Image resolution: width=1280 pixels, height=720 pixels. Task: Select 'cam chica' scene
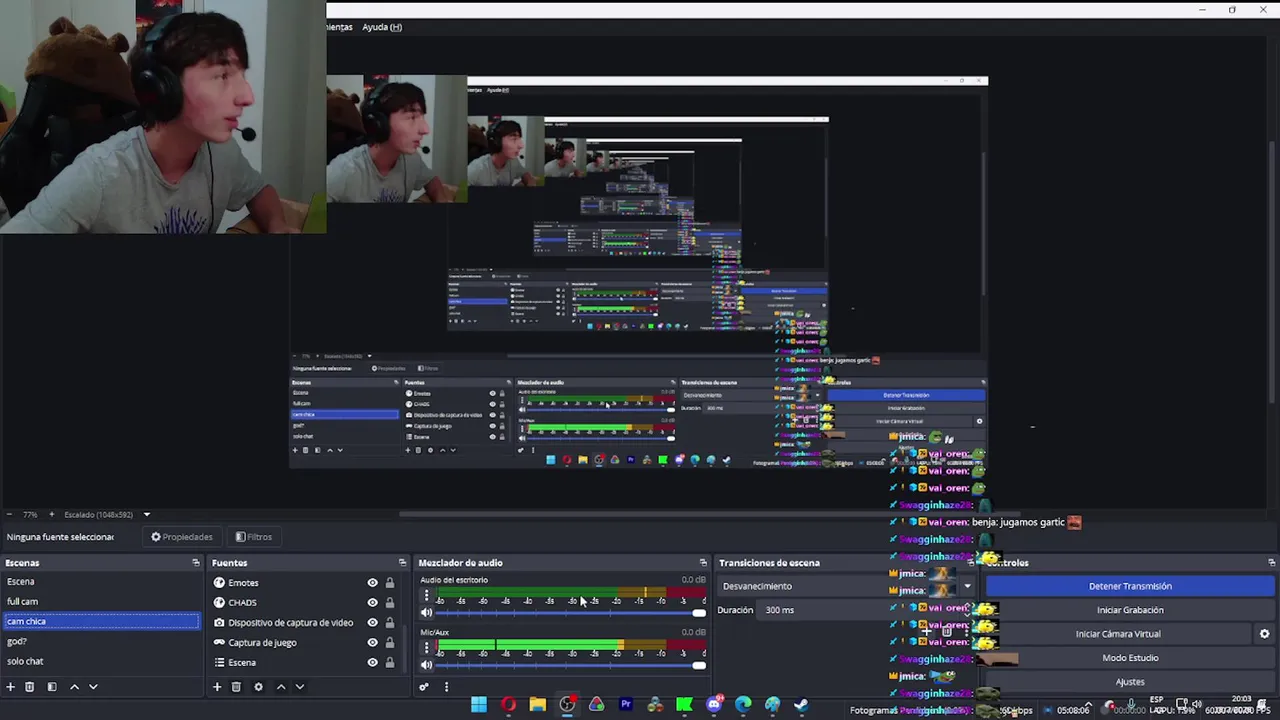click(101, 621)
